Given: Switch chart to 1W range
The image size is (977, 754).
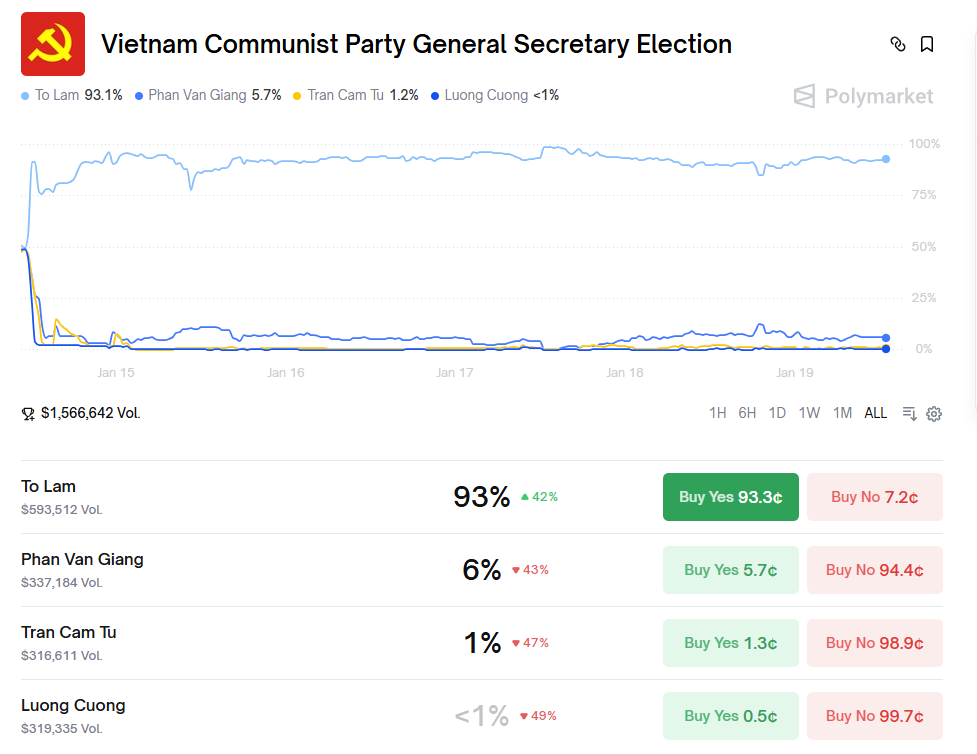Looking at the screenshot, I should click(x=809, y=413).
